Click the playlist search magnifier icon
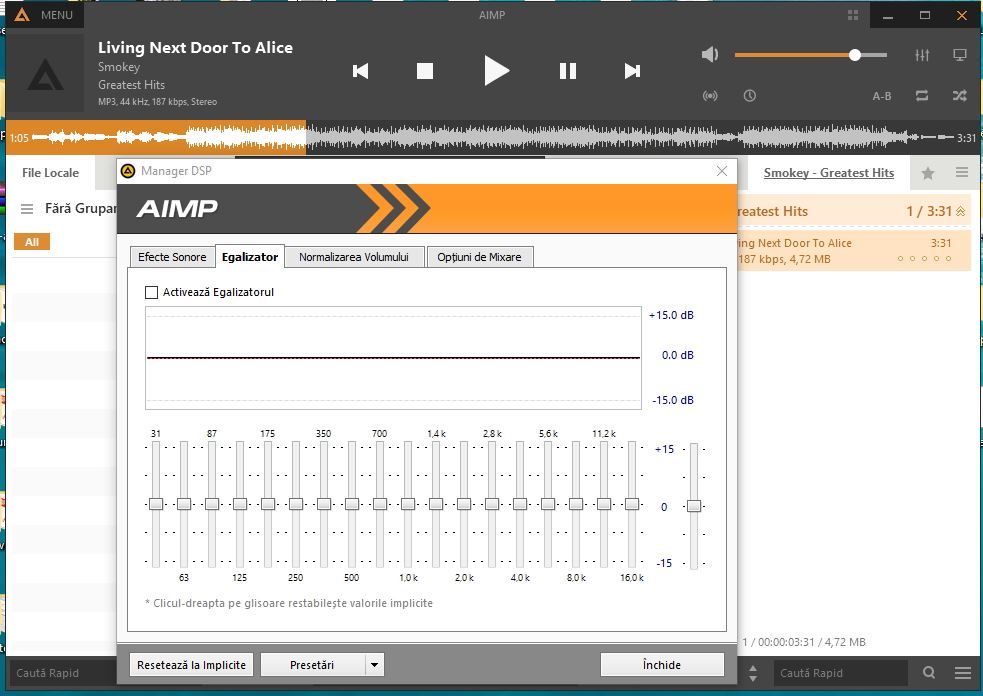The image size is (983, 696). [929, 673]
